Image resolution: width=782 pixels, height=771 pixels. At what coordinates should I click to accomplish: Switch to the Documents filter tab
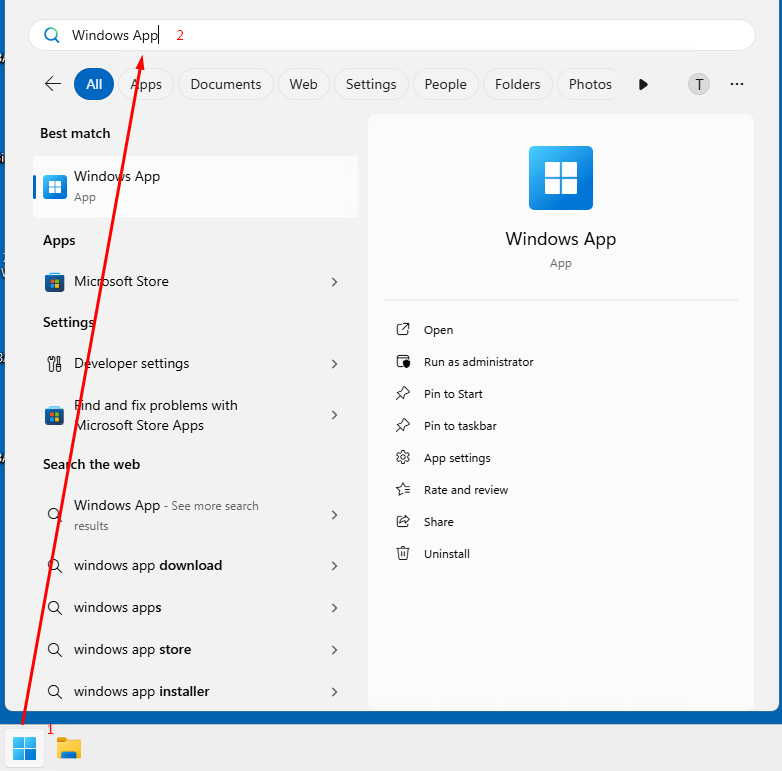coord(226,84)
